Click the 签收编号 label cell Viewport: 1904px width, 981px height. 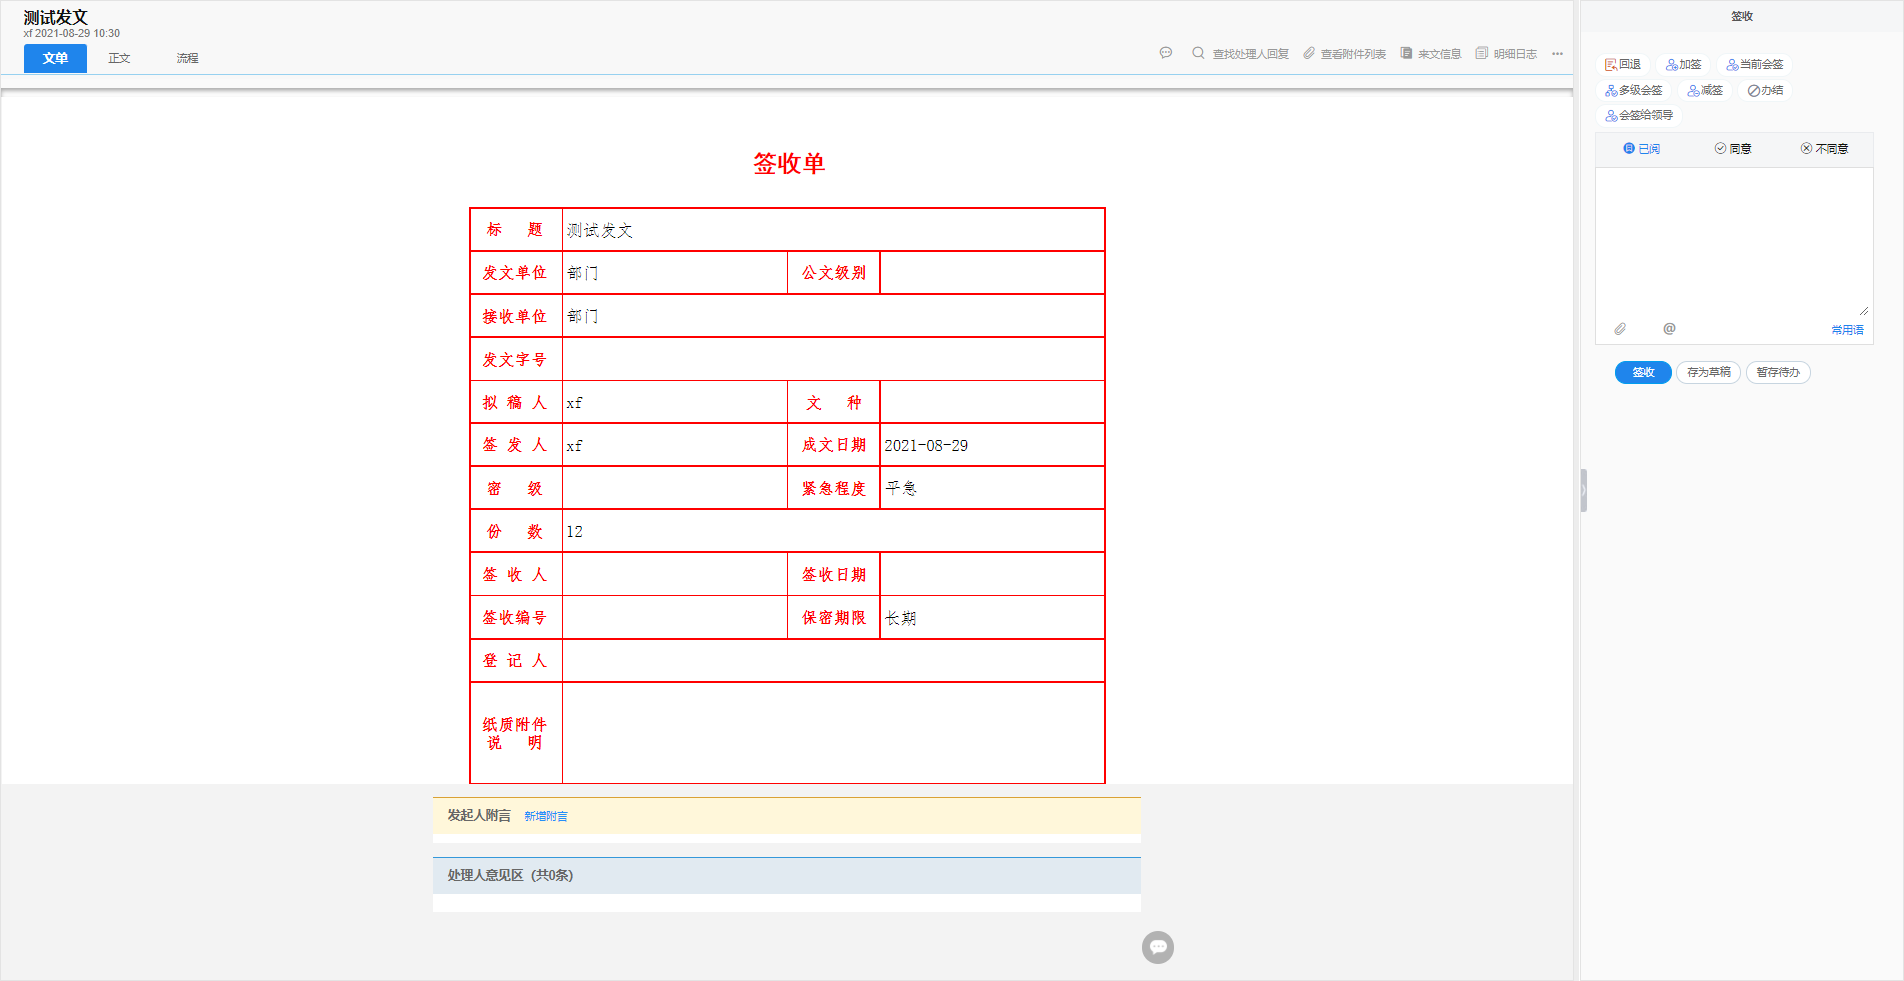point(516,618)
